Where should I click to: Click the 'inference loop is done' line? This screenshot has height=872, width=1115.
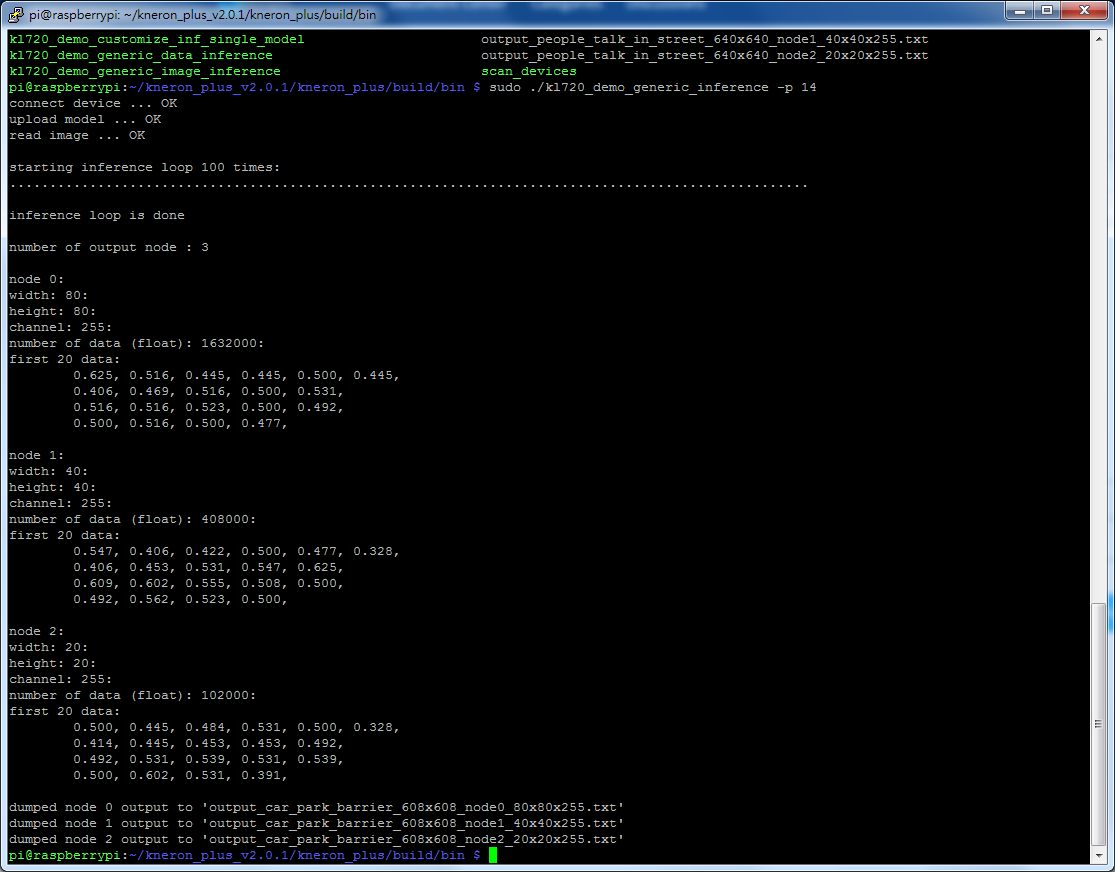(x=97, y=216)
